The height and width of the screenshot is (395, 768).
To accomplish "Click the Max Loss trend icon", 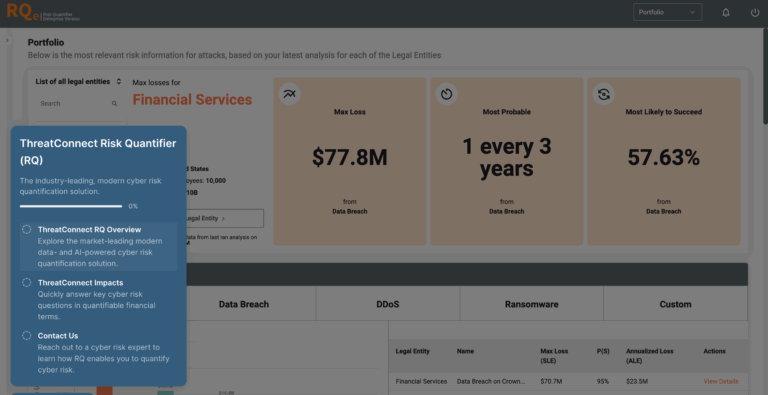I will (289, 94).
